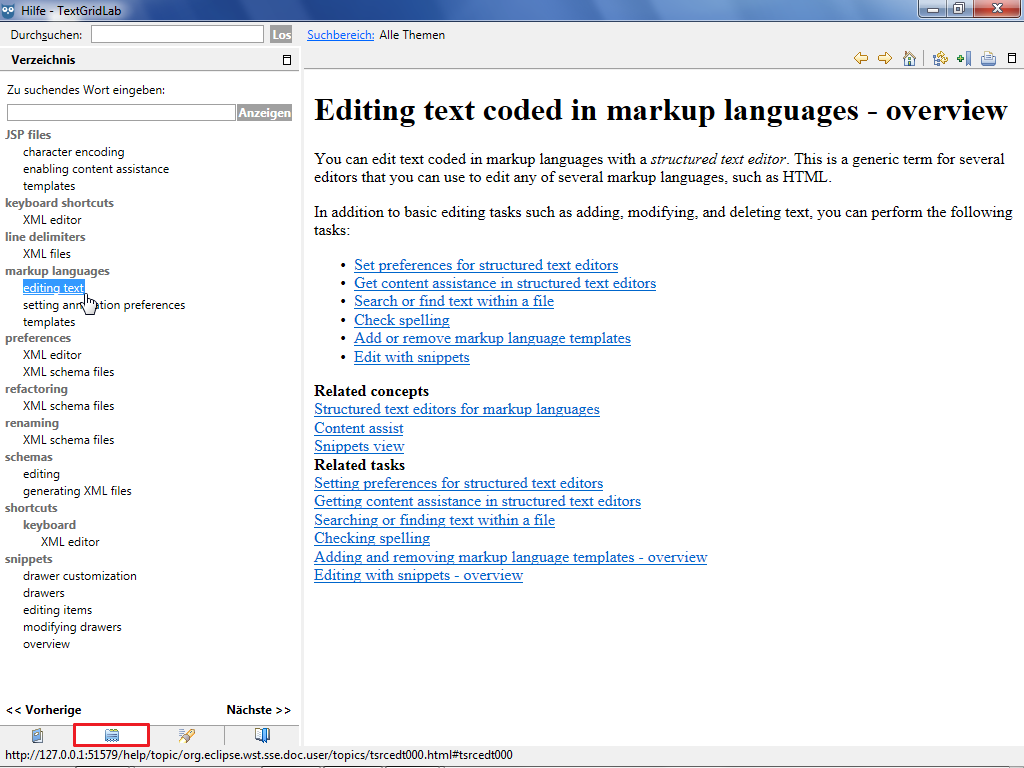This screenshot has width=1024, height=768.
Task: Go back using the yellow left arrow
Action: pyautogui.click(x=860, y=59)
